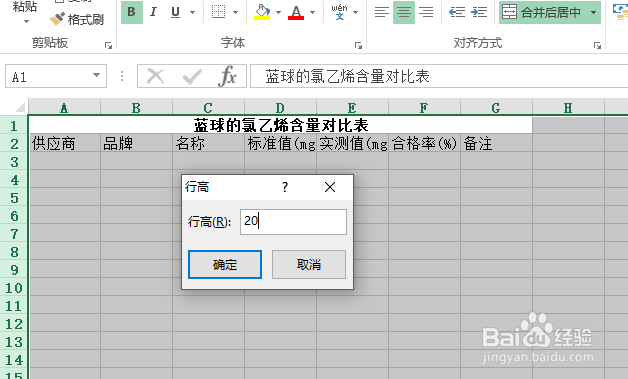The height and width of the screenshot is (379, 628).
Task: Open 对齐方式 group dialog launcher
Action: 597,45
